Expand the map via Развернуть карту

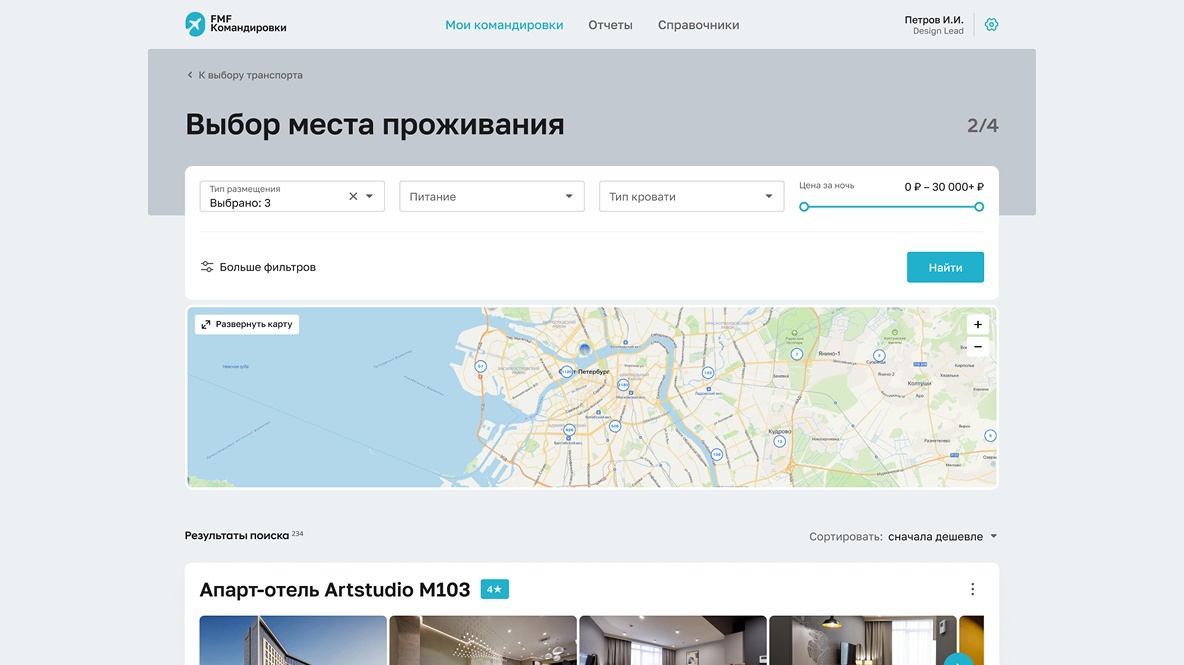pos(246,324)
